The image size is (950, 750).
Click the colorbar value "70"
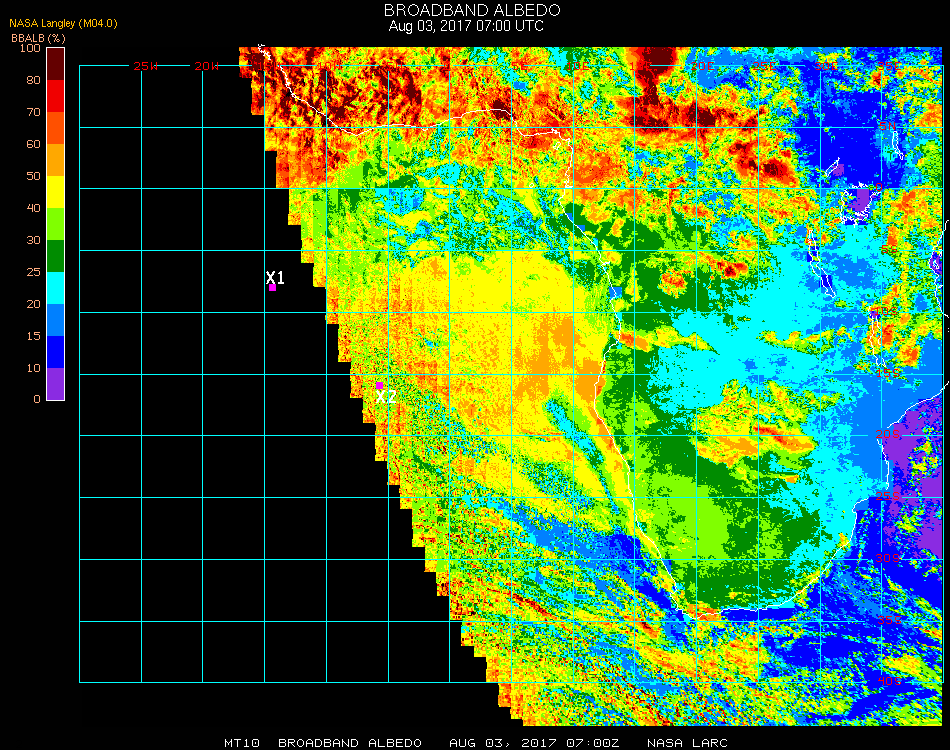point(33,112)
